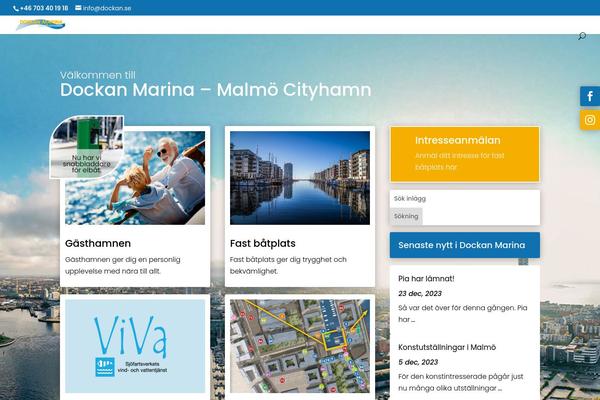Click the Välkommen till text
The width and height of the screenshot is (600, 400).
click(98, 75)
